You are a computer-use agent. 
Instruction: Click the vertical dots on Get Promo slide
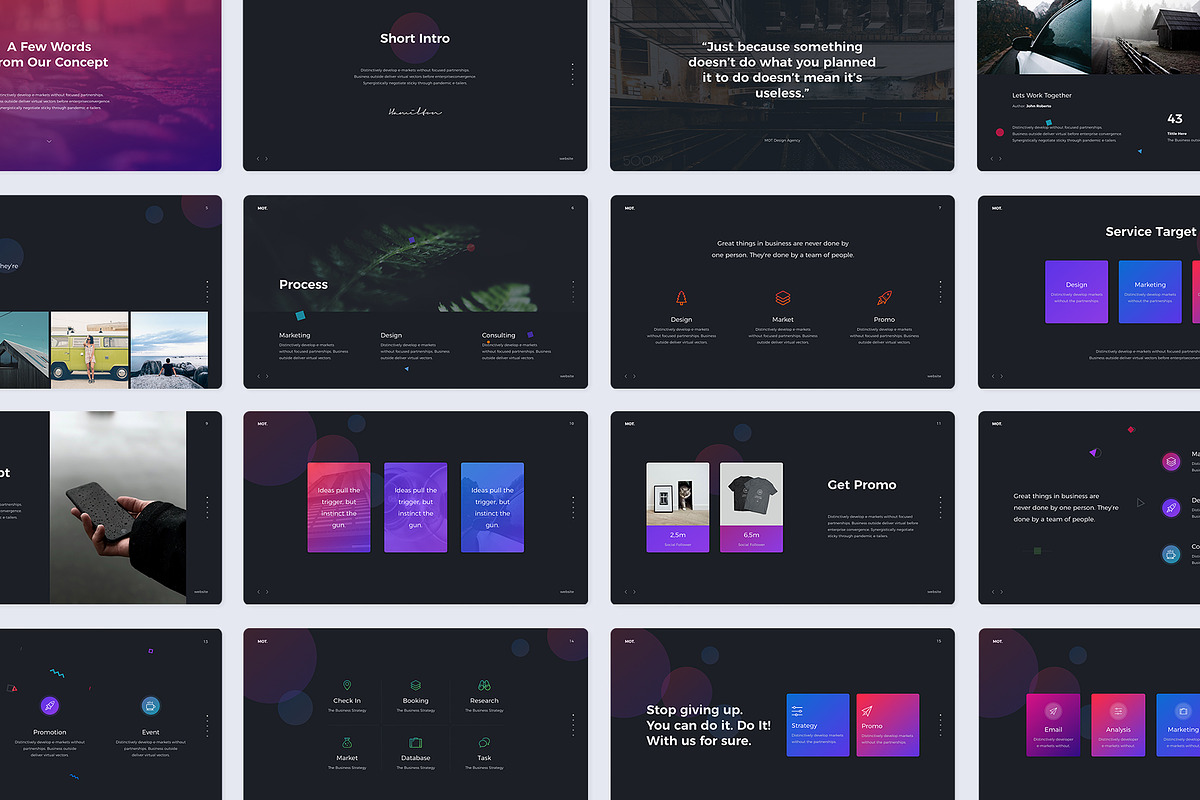pos(940,508)
